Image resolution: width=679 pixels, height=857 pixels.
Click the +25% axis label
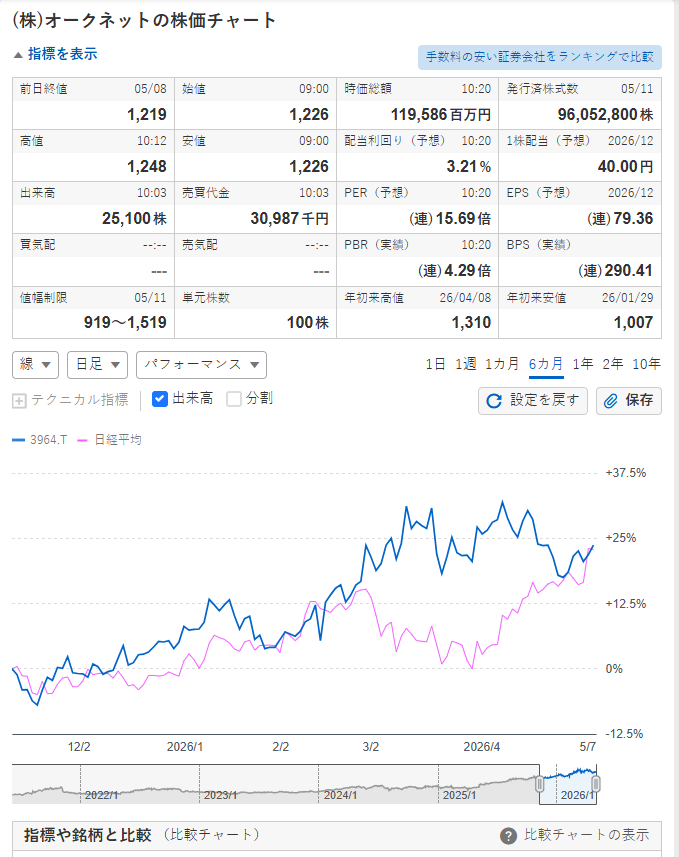coord(621,538)
